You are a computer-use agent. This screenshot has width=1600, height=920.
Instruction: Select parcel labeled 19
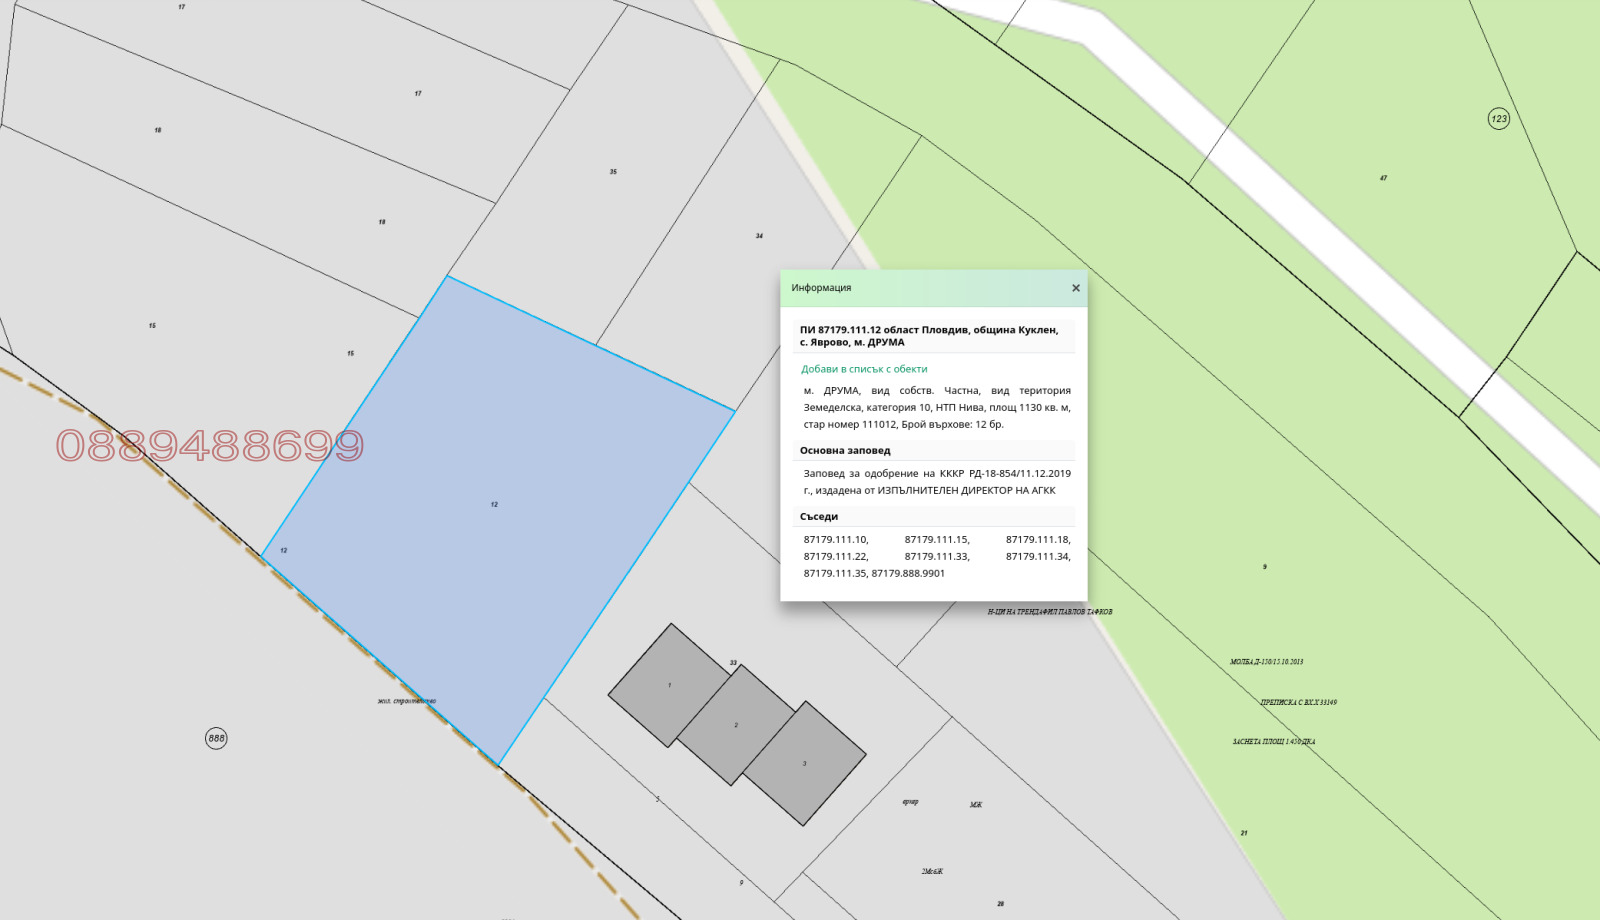382,222
